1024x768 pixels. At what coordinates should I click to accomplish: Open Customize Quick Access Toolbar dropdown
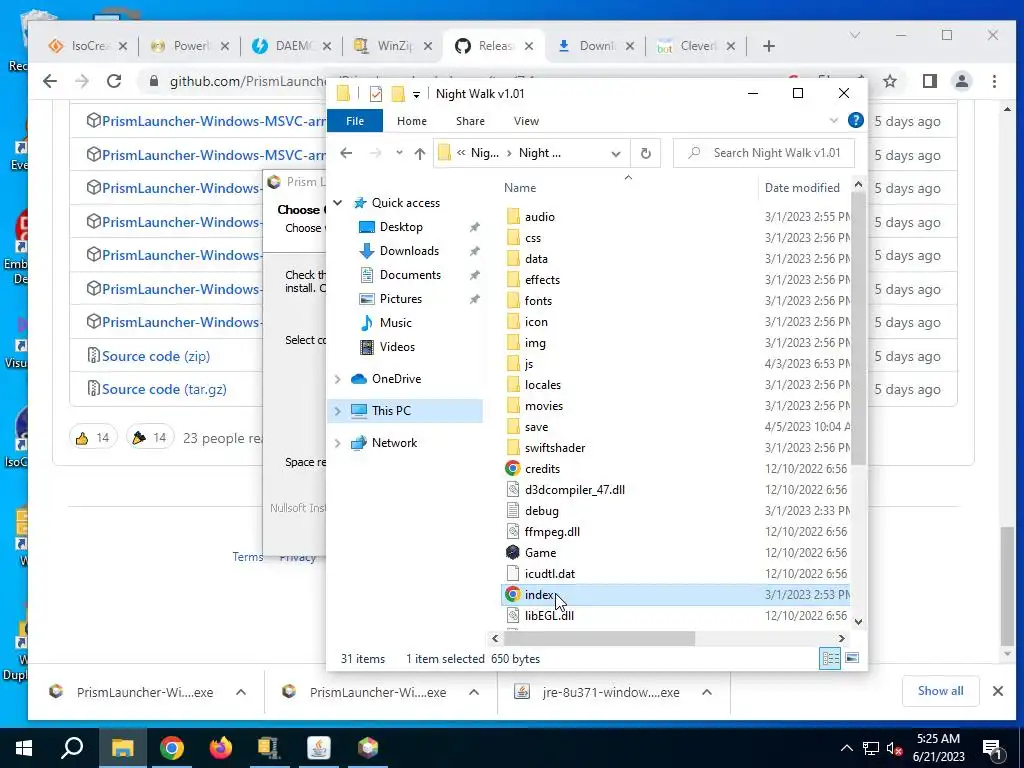click(416, 95)
